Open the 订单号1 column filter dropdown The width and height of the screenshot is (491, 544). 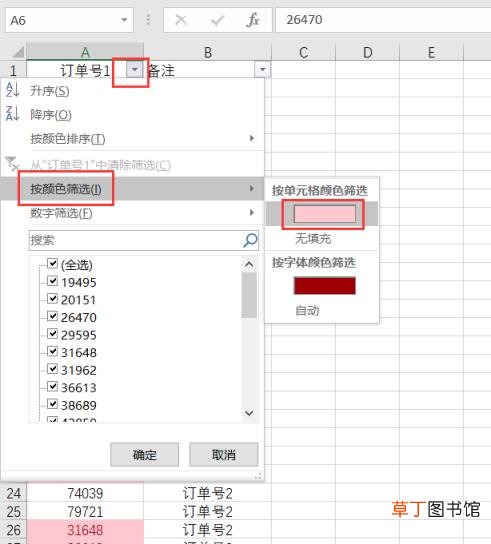[135, 70]
